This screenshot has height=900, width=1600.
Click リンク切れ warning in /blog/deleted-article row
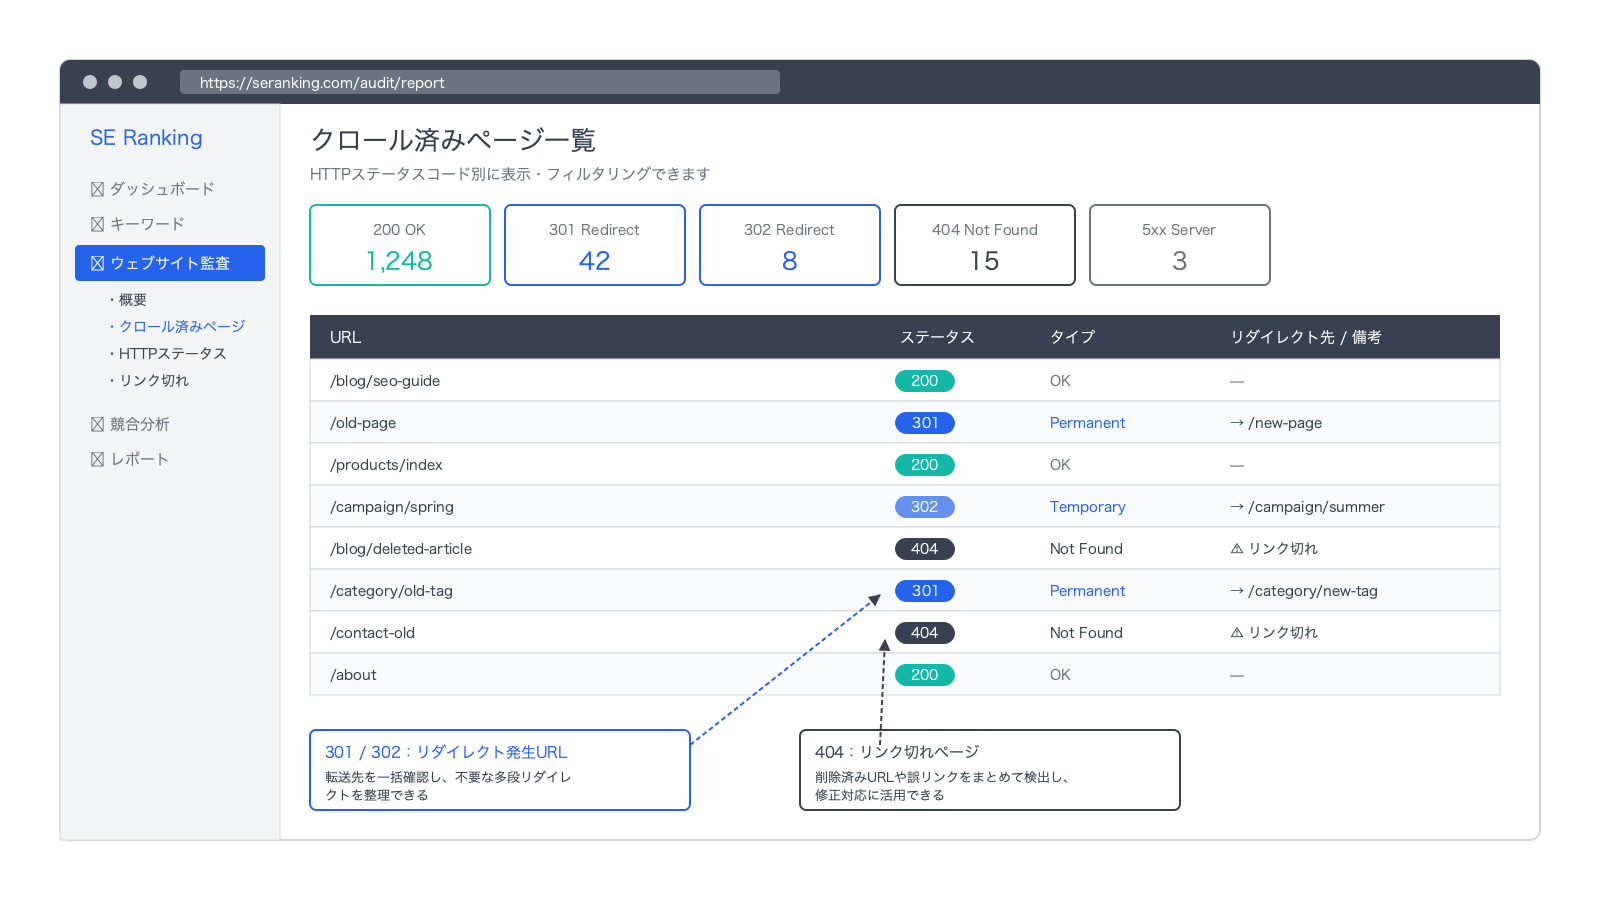(x=1274, y=549)
